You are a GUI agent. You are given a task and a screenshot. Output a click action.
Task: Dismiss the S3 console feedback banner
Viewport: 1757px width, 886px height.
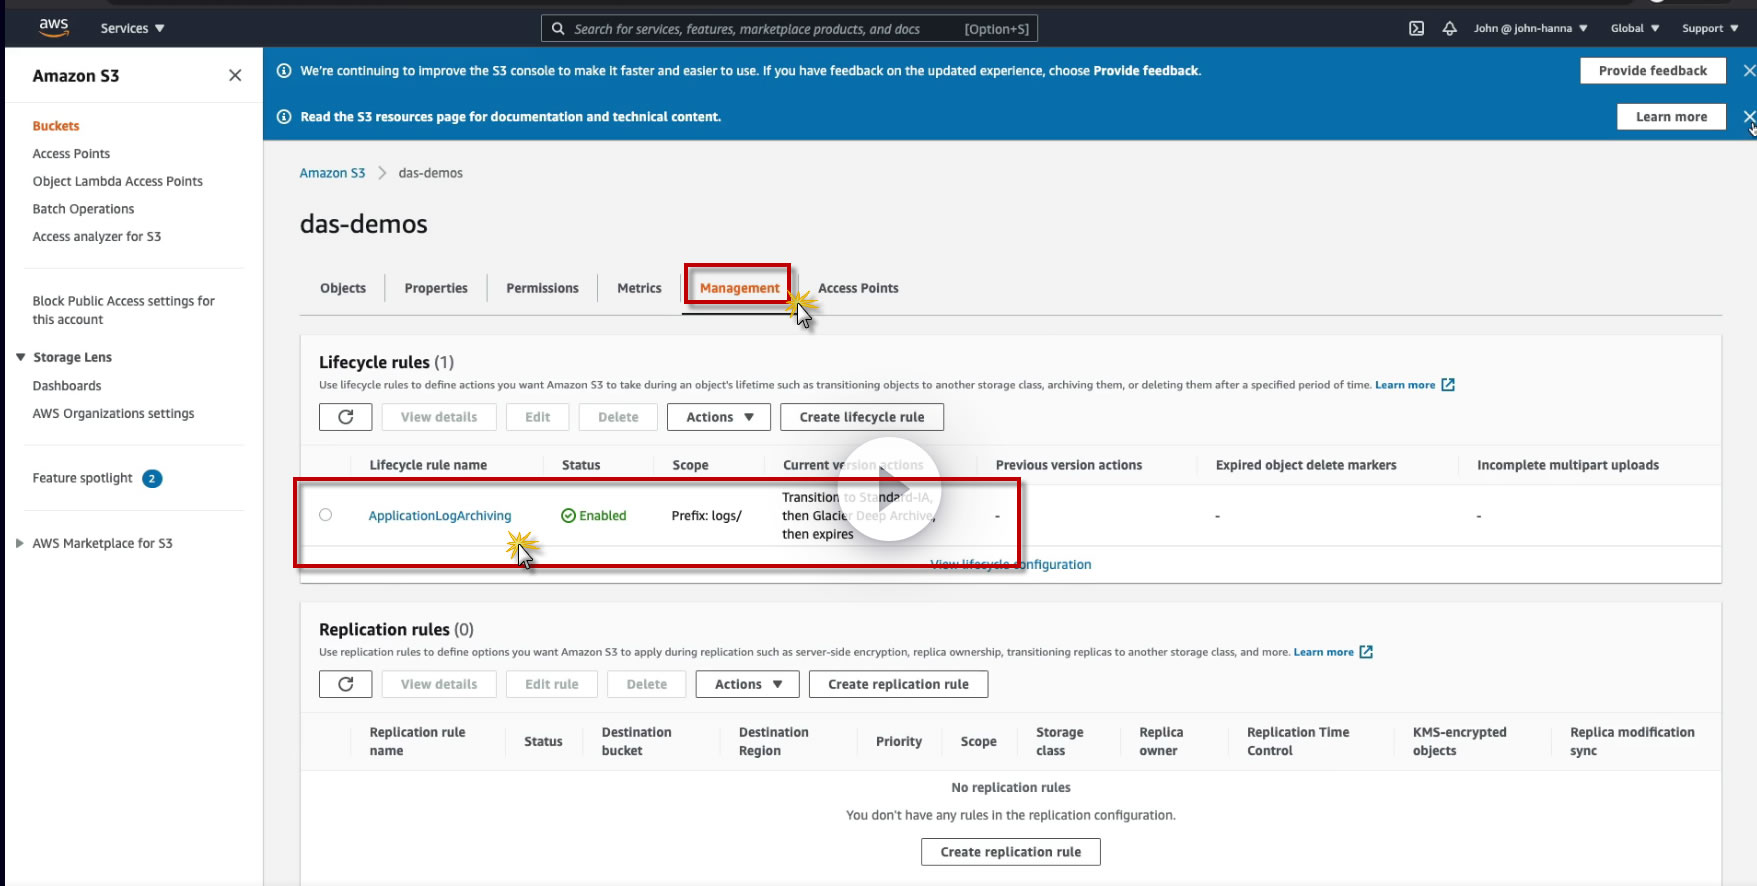(1749, 70)
